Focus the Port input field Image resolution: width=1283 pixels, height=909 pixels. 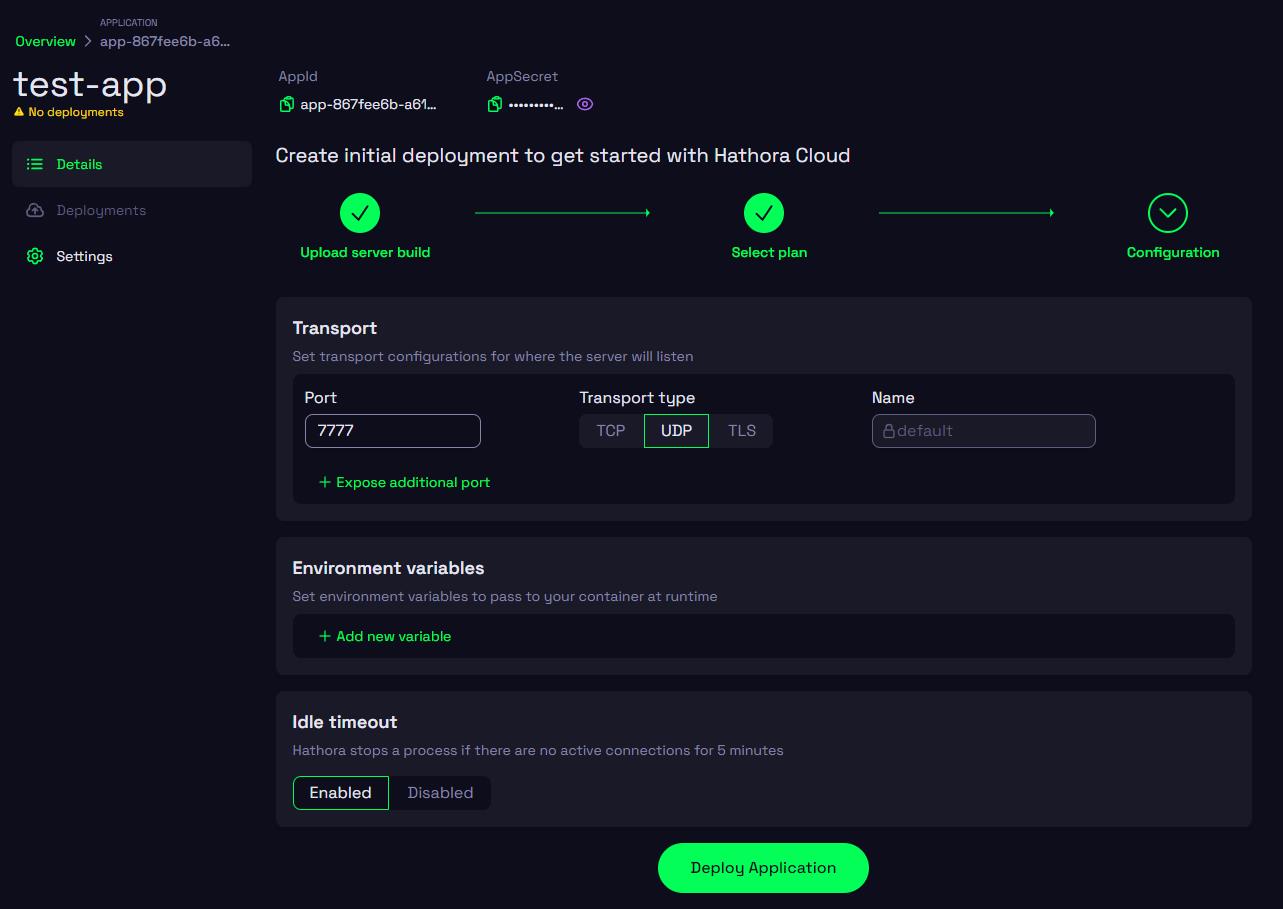[393, 431]
